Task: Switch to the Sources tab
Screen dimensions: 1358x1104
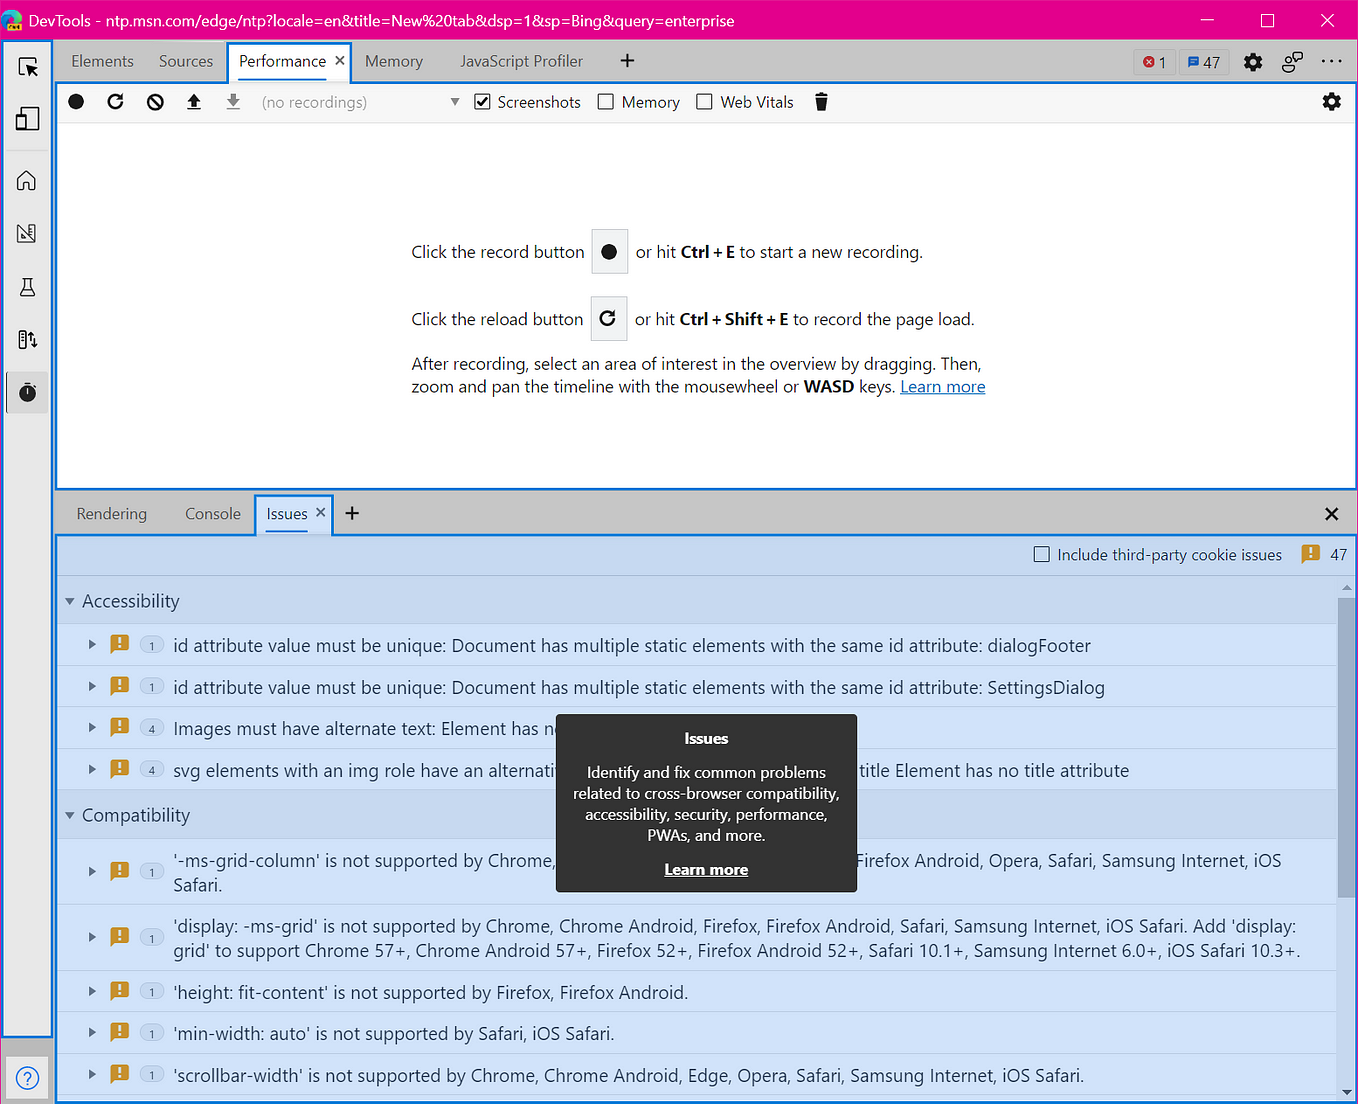Action: 186,61
